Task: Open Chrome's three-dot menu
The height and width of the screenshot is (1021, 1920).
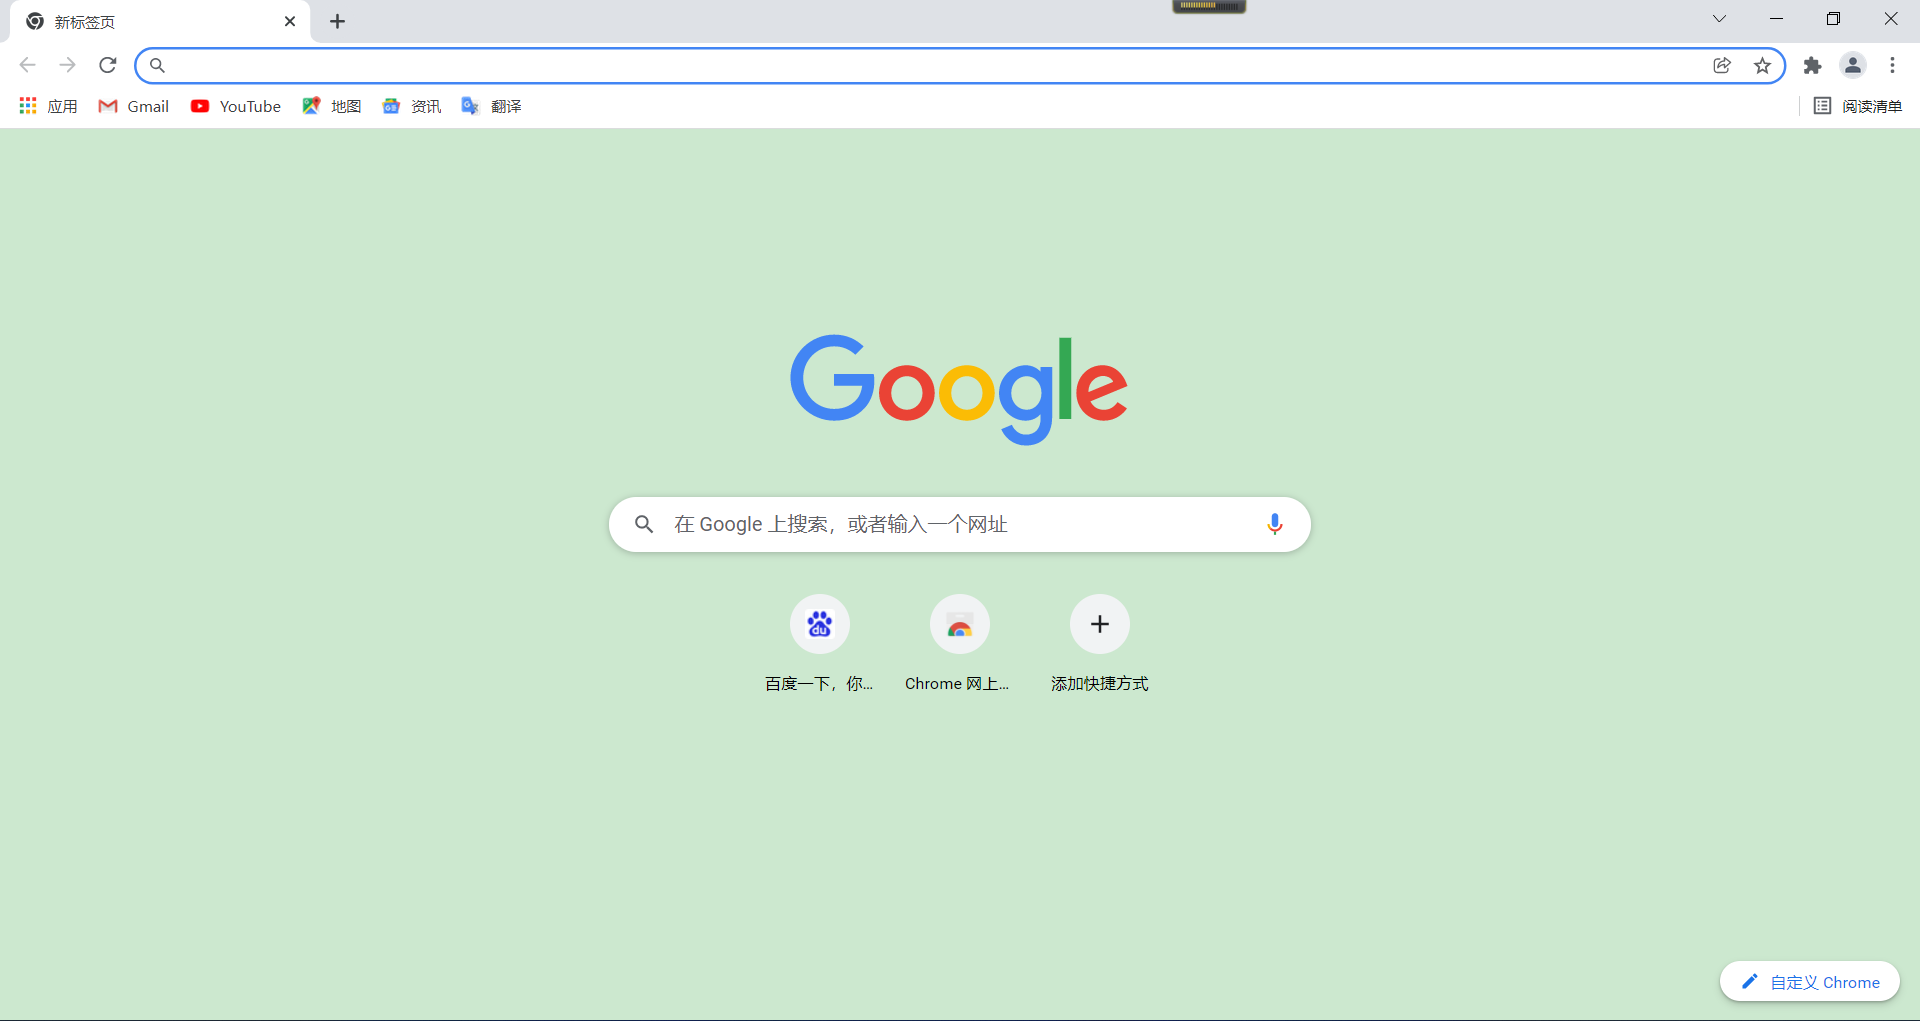Action: (1892, 65)
